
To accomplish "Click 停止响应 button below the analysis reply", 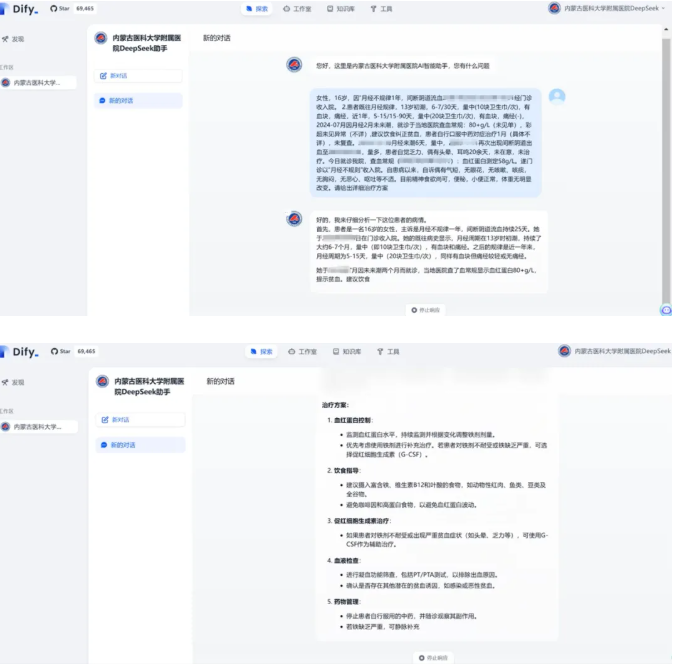I will 425,310.
